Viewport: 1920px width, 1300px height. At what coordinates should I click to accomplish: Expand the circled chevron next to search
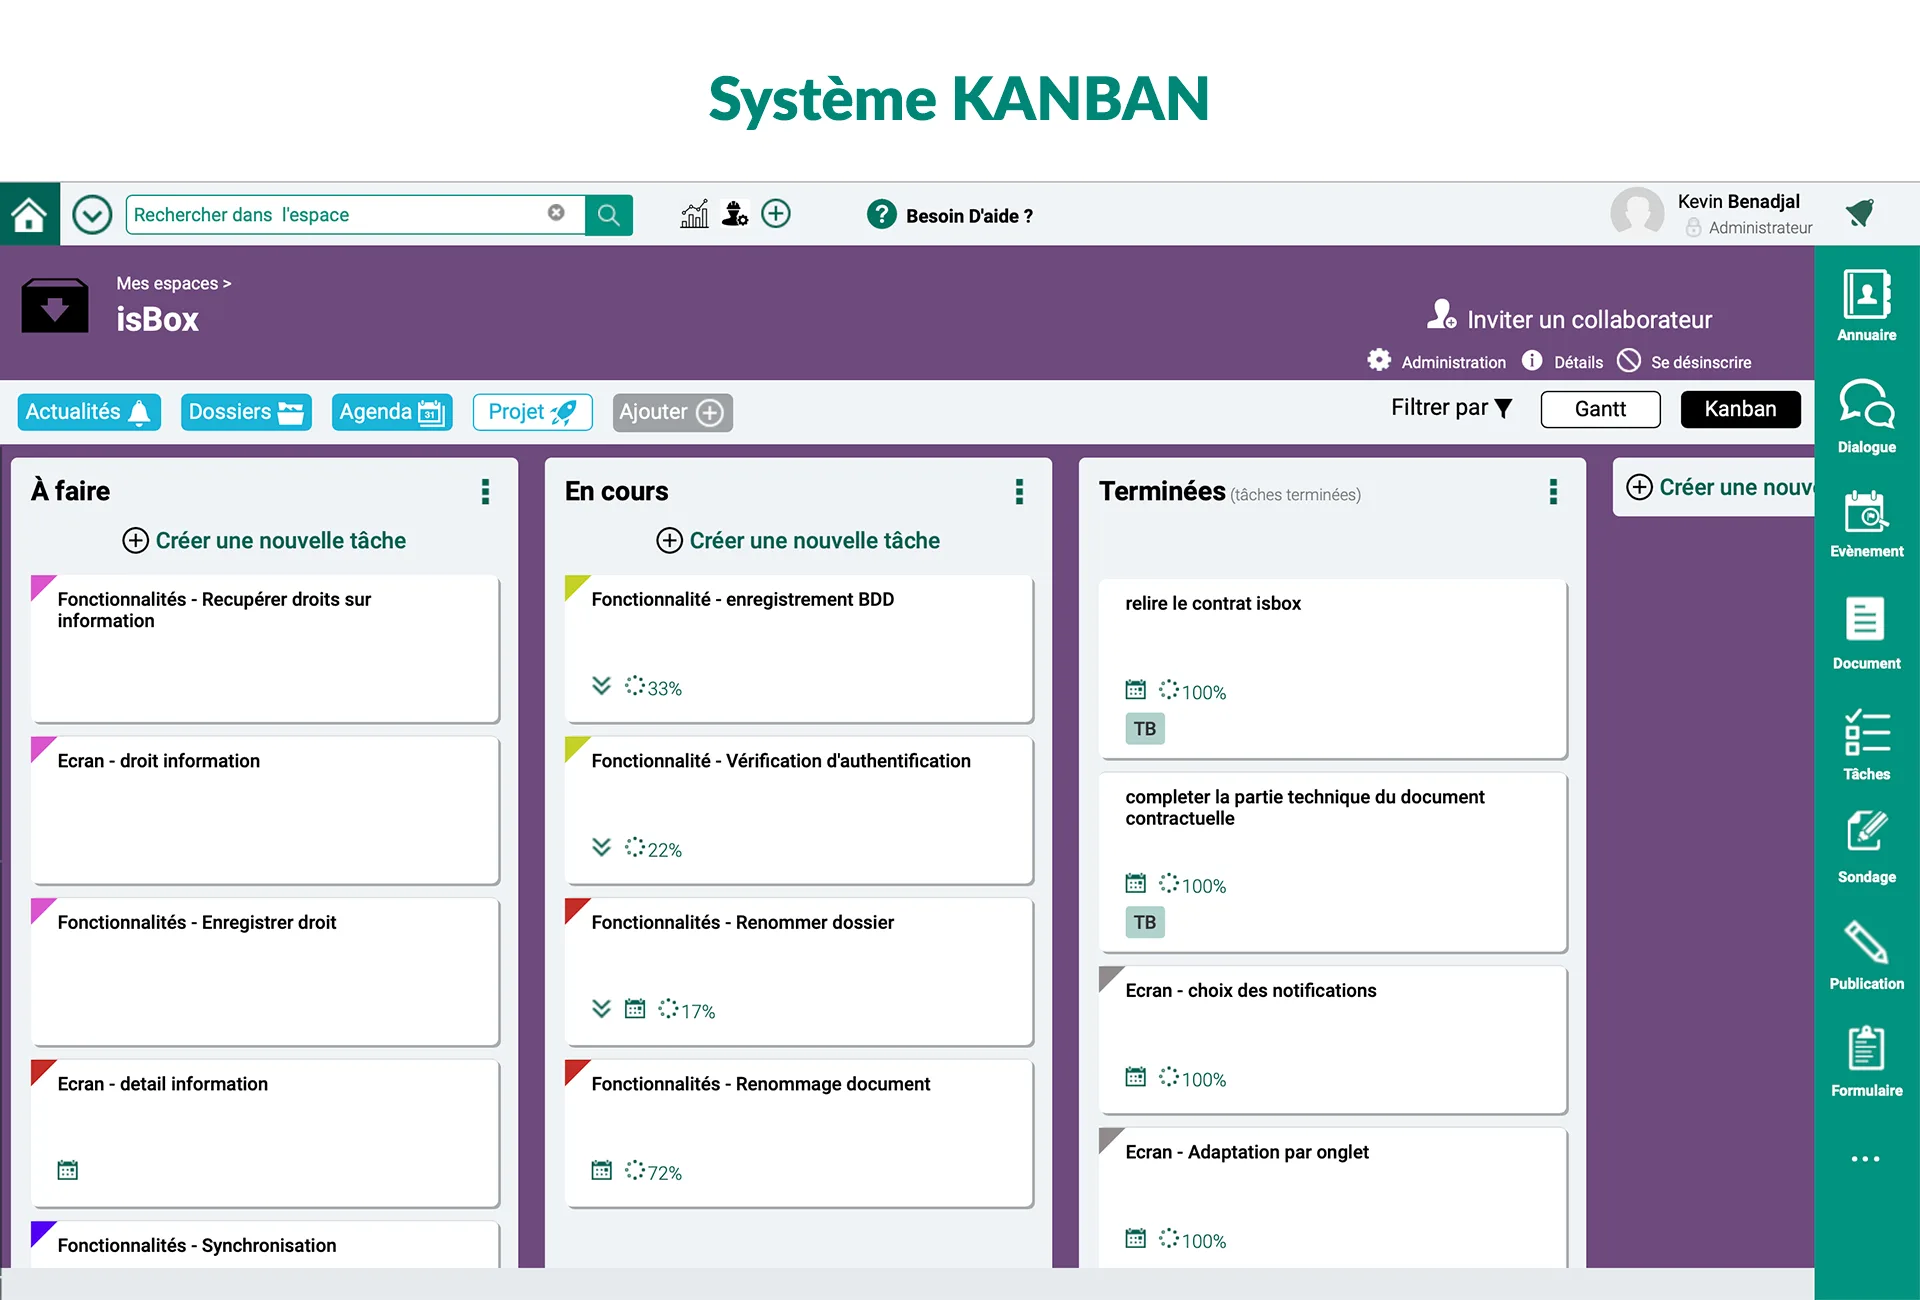(x=92, y=215)
